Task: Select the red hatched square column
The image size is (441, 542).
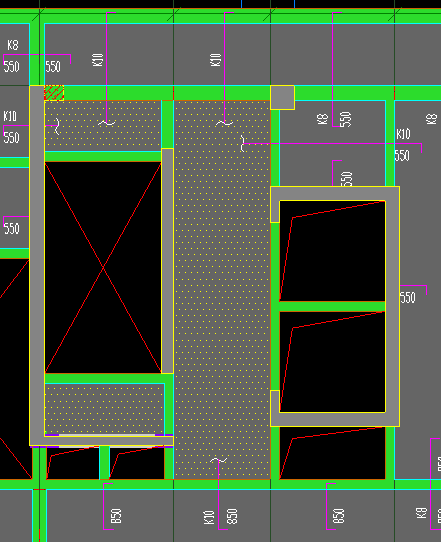Action: pos(54,93)
